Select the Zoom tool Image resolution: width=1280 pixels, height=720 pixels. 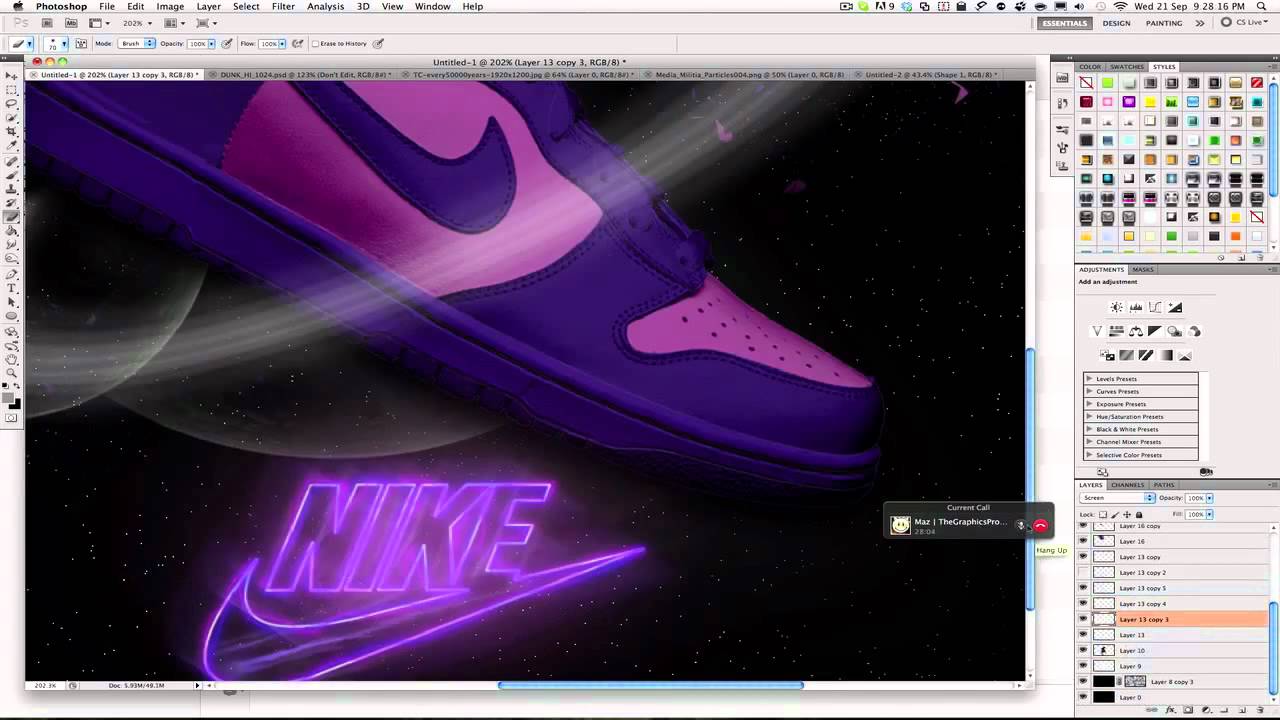[x=11, y=372]
